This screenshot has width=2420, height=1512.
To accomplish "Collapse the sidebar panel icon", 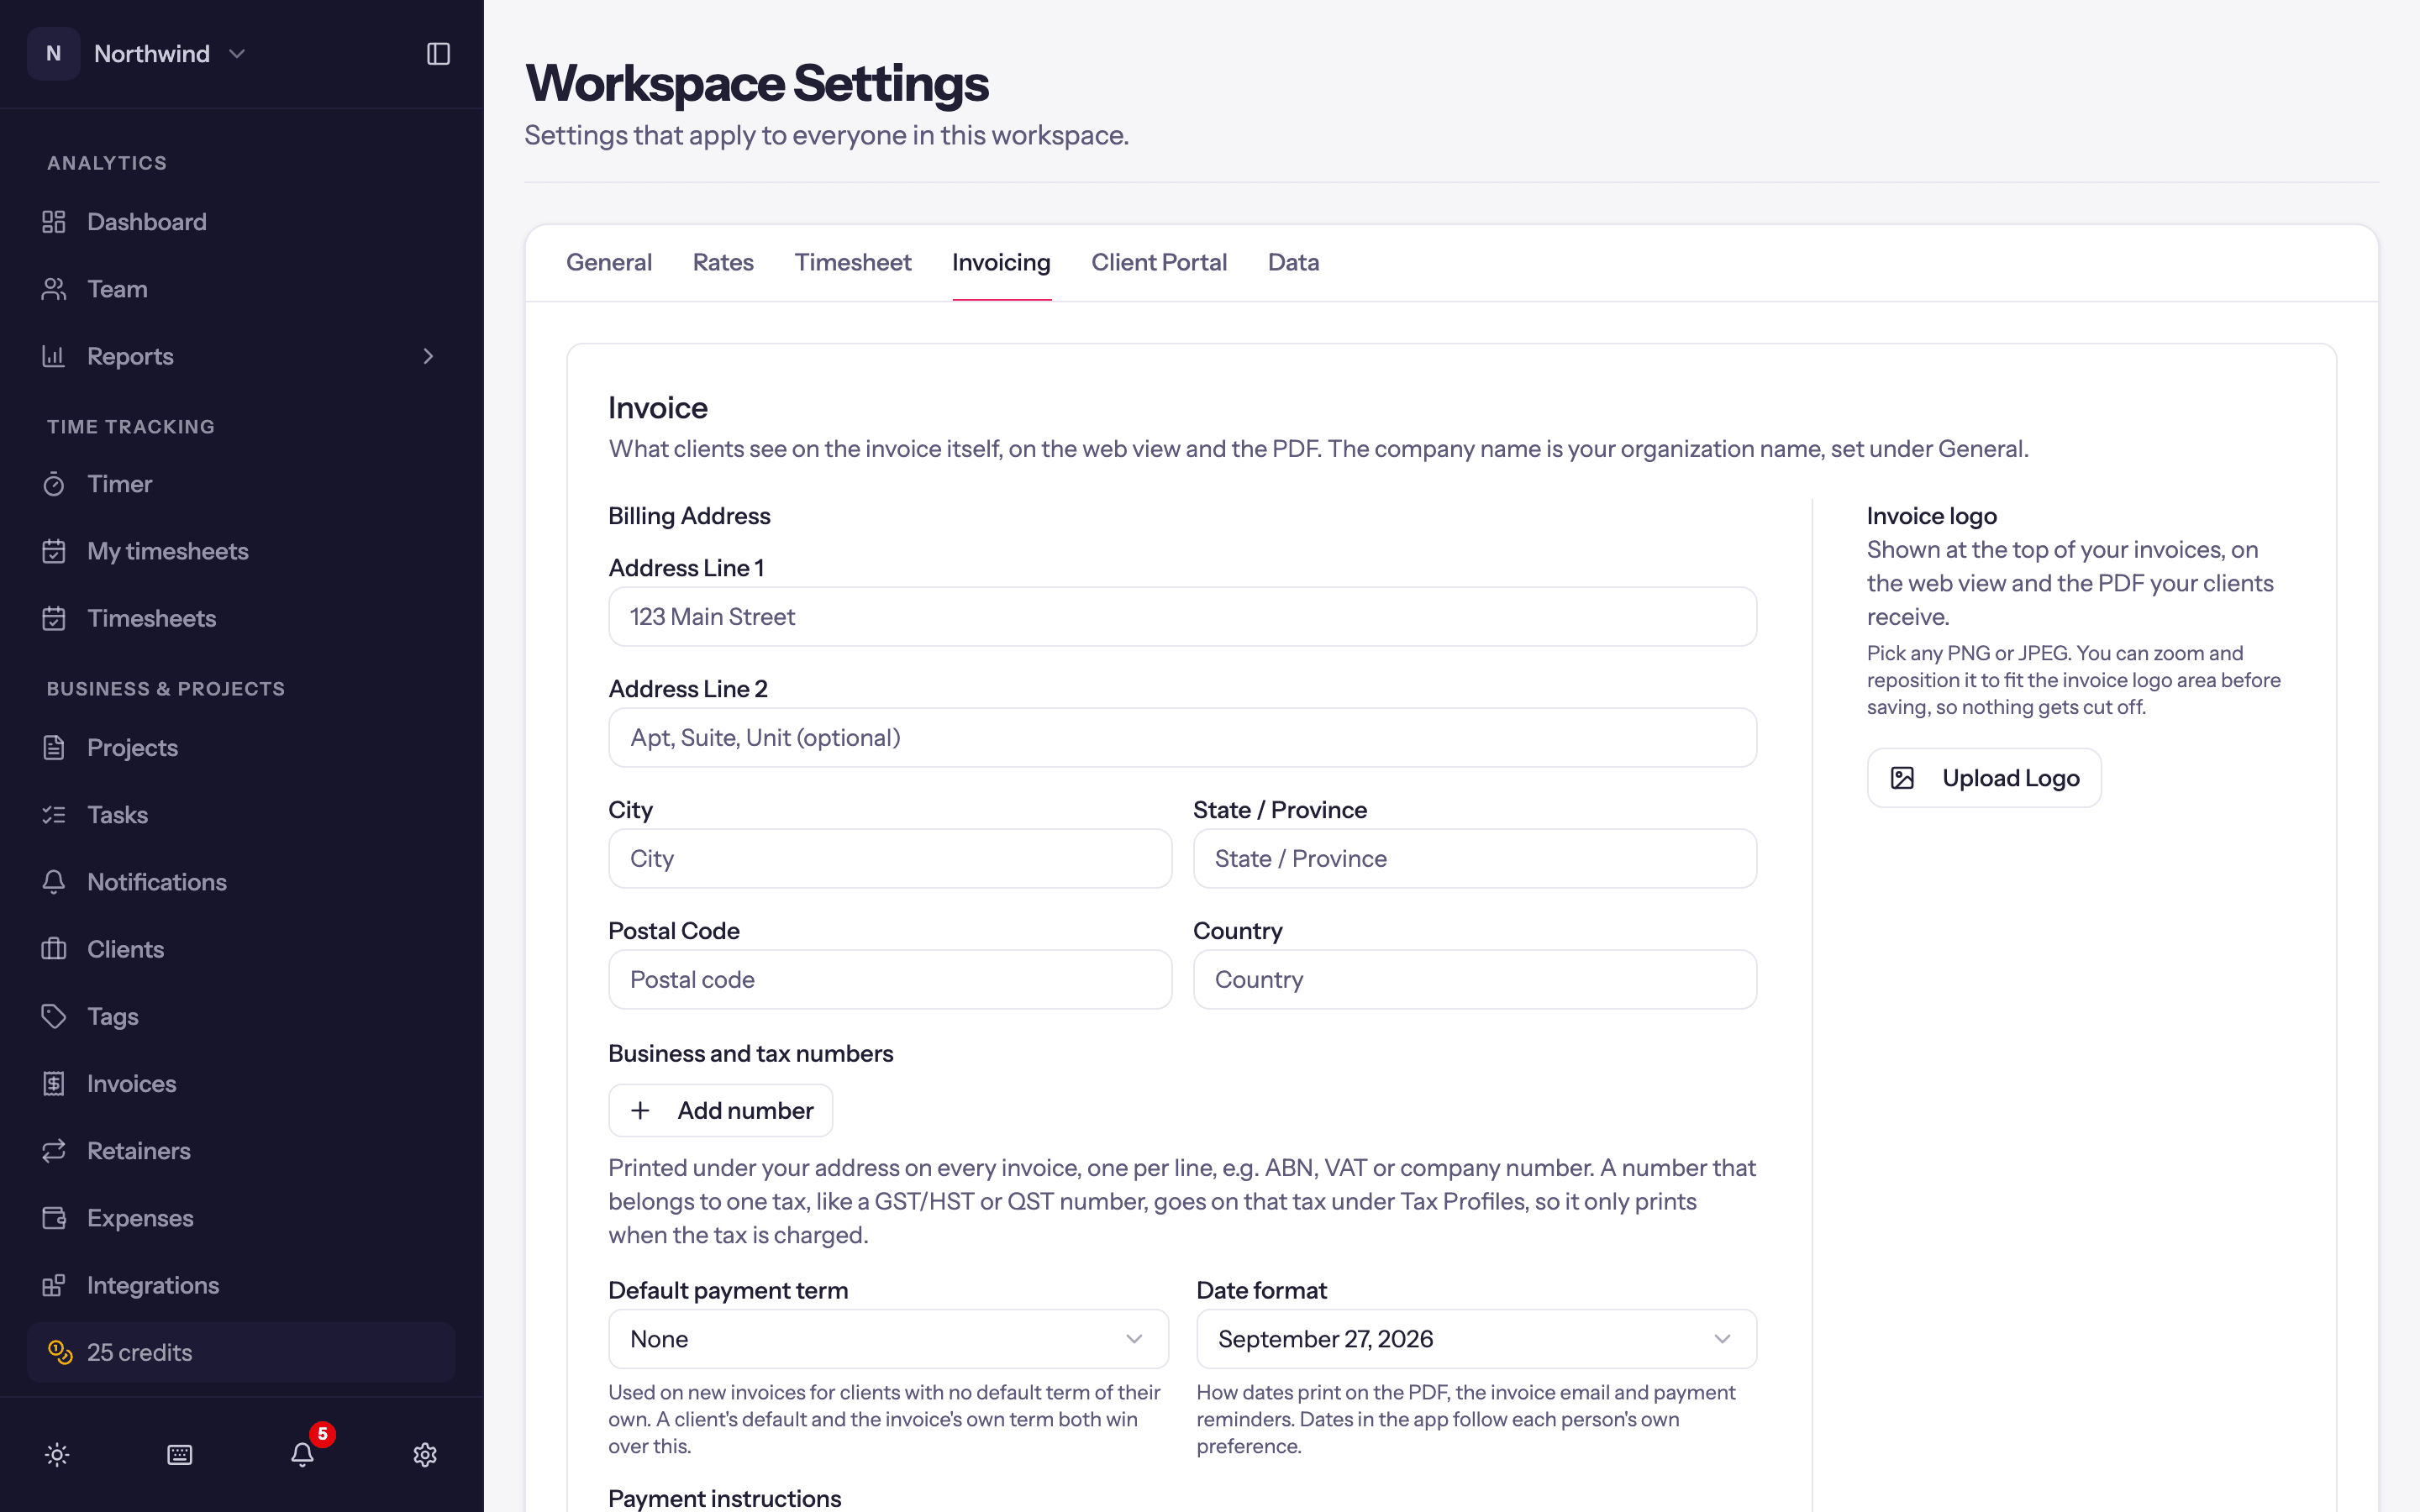I will 438,54.
